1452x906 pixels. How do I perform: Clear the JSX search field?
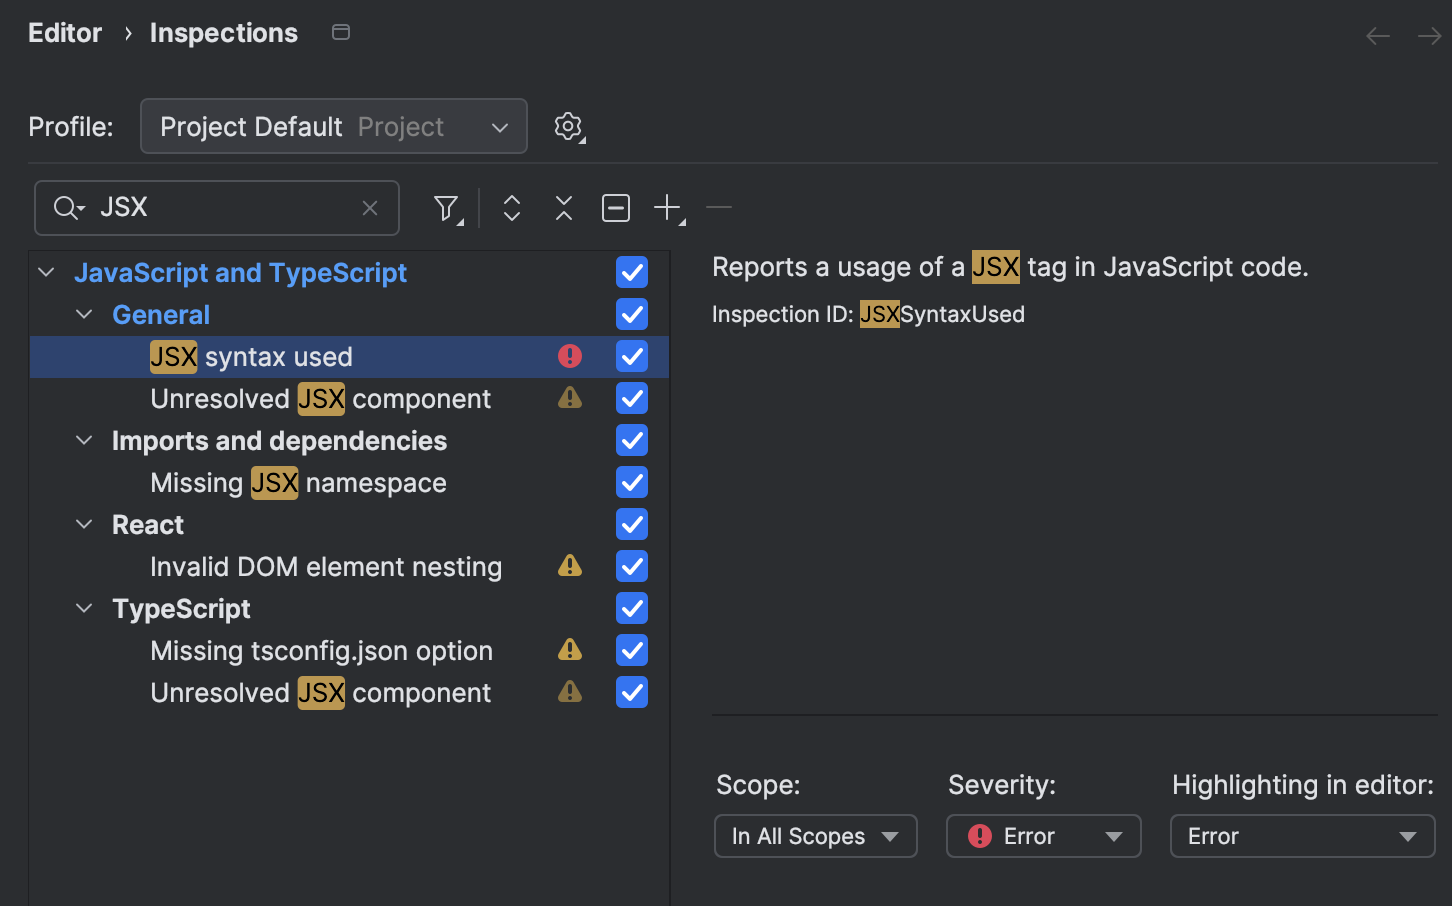(370, 207)
